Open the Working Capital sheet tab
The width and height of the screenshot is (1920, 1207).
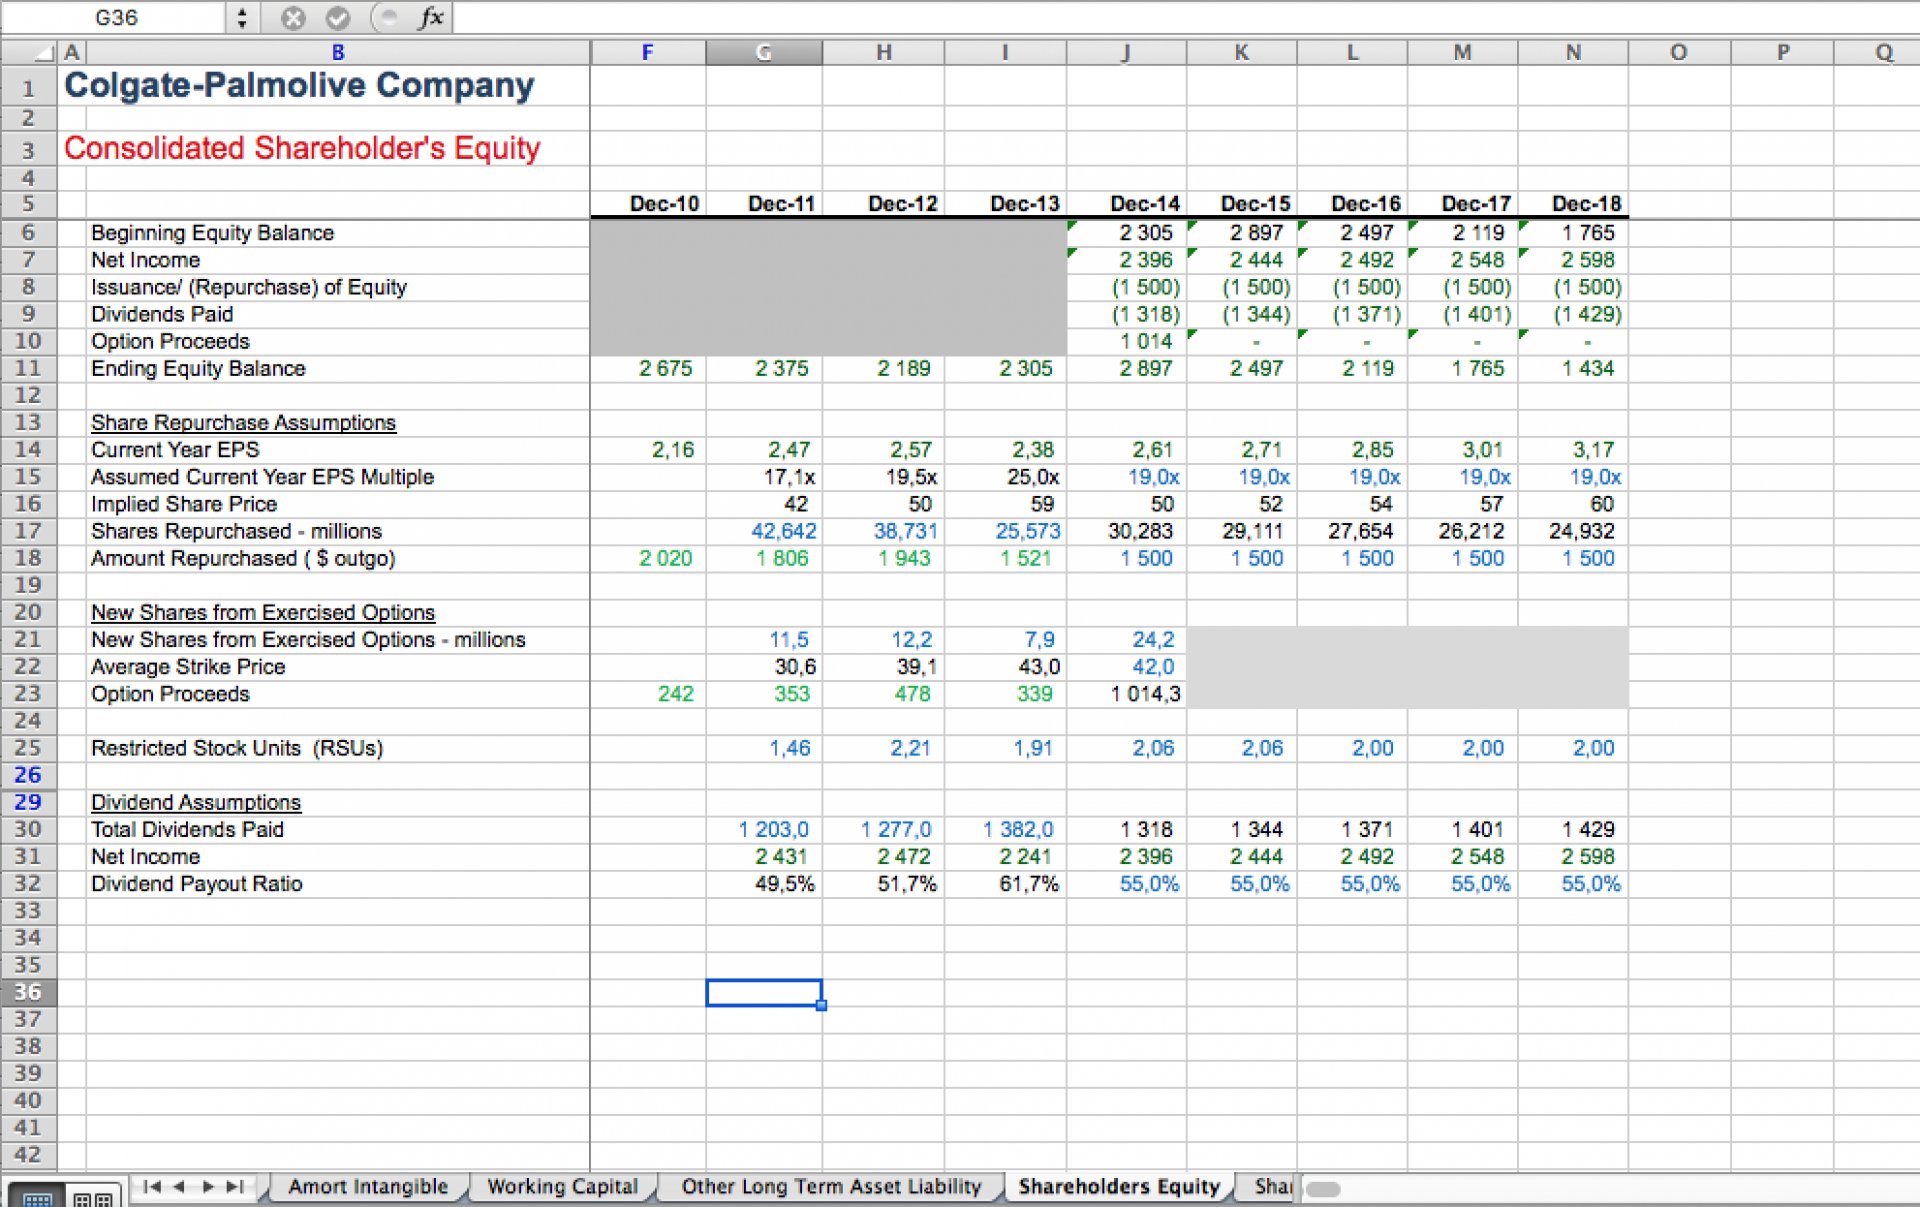(562, 1187)
